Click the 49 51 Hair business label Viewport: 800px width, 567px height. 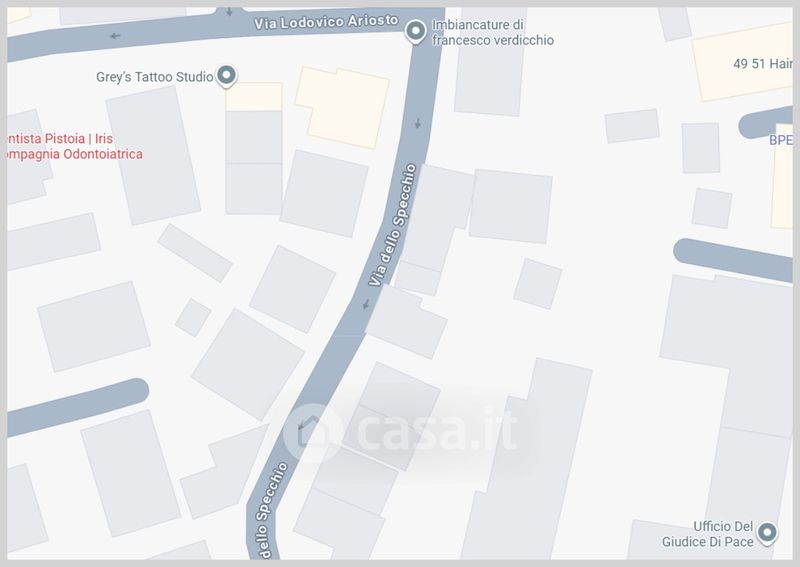[762, 64]
